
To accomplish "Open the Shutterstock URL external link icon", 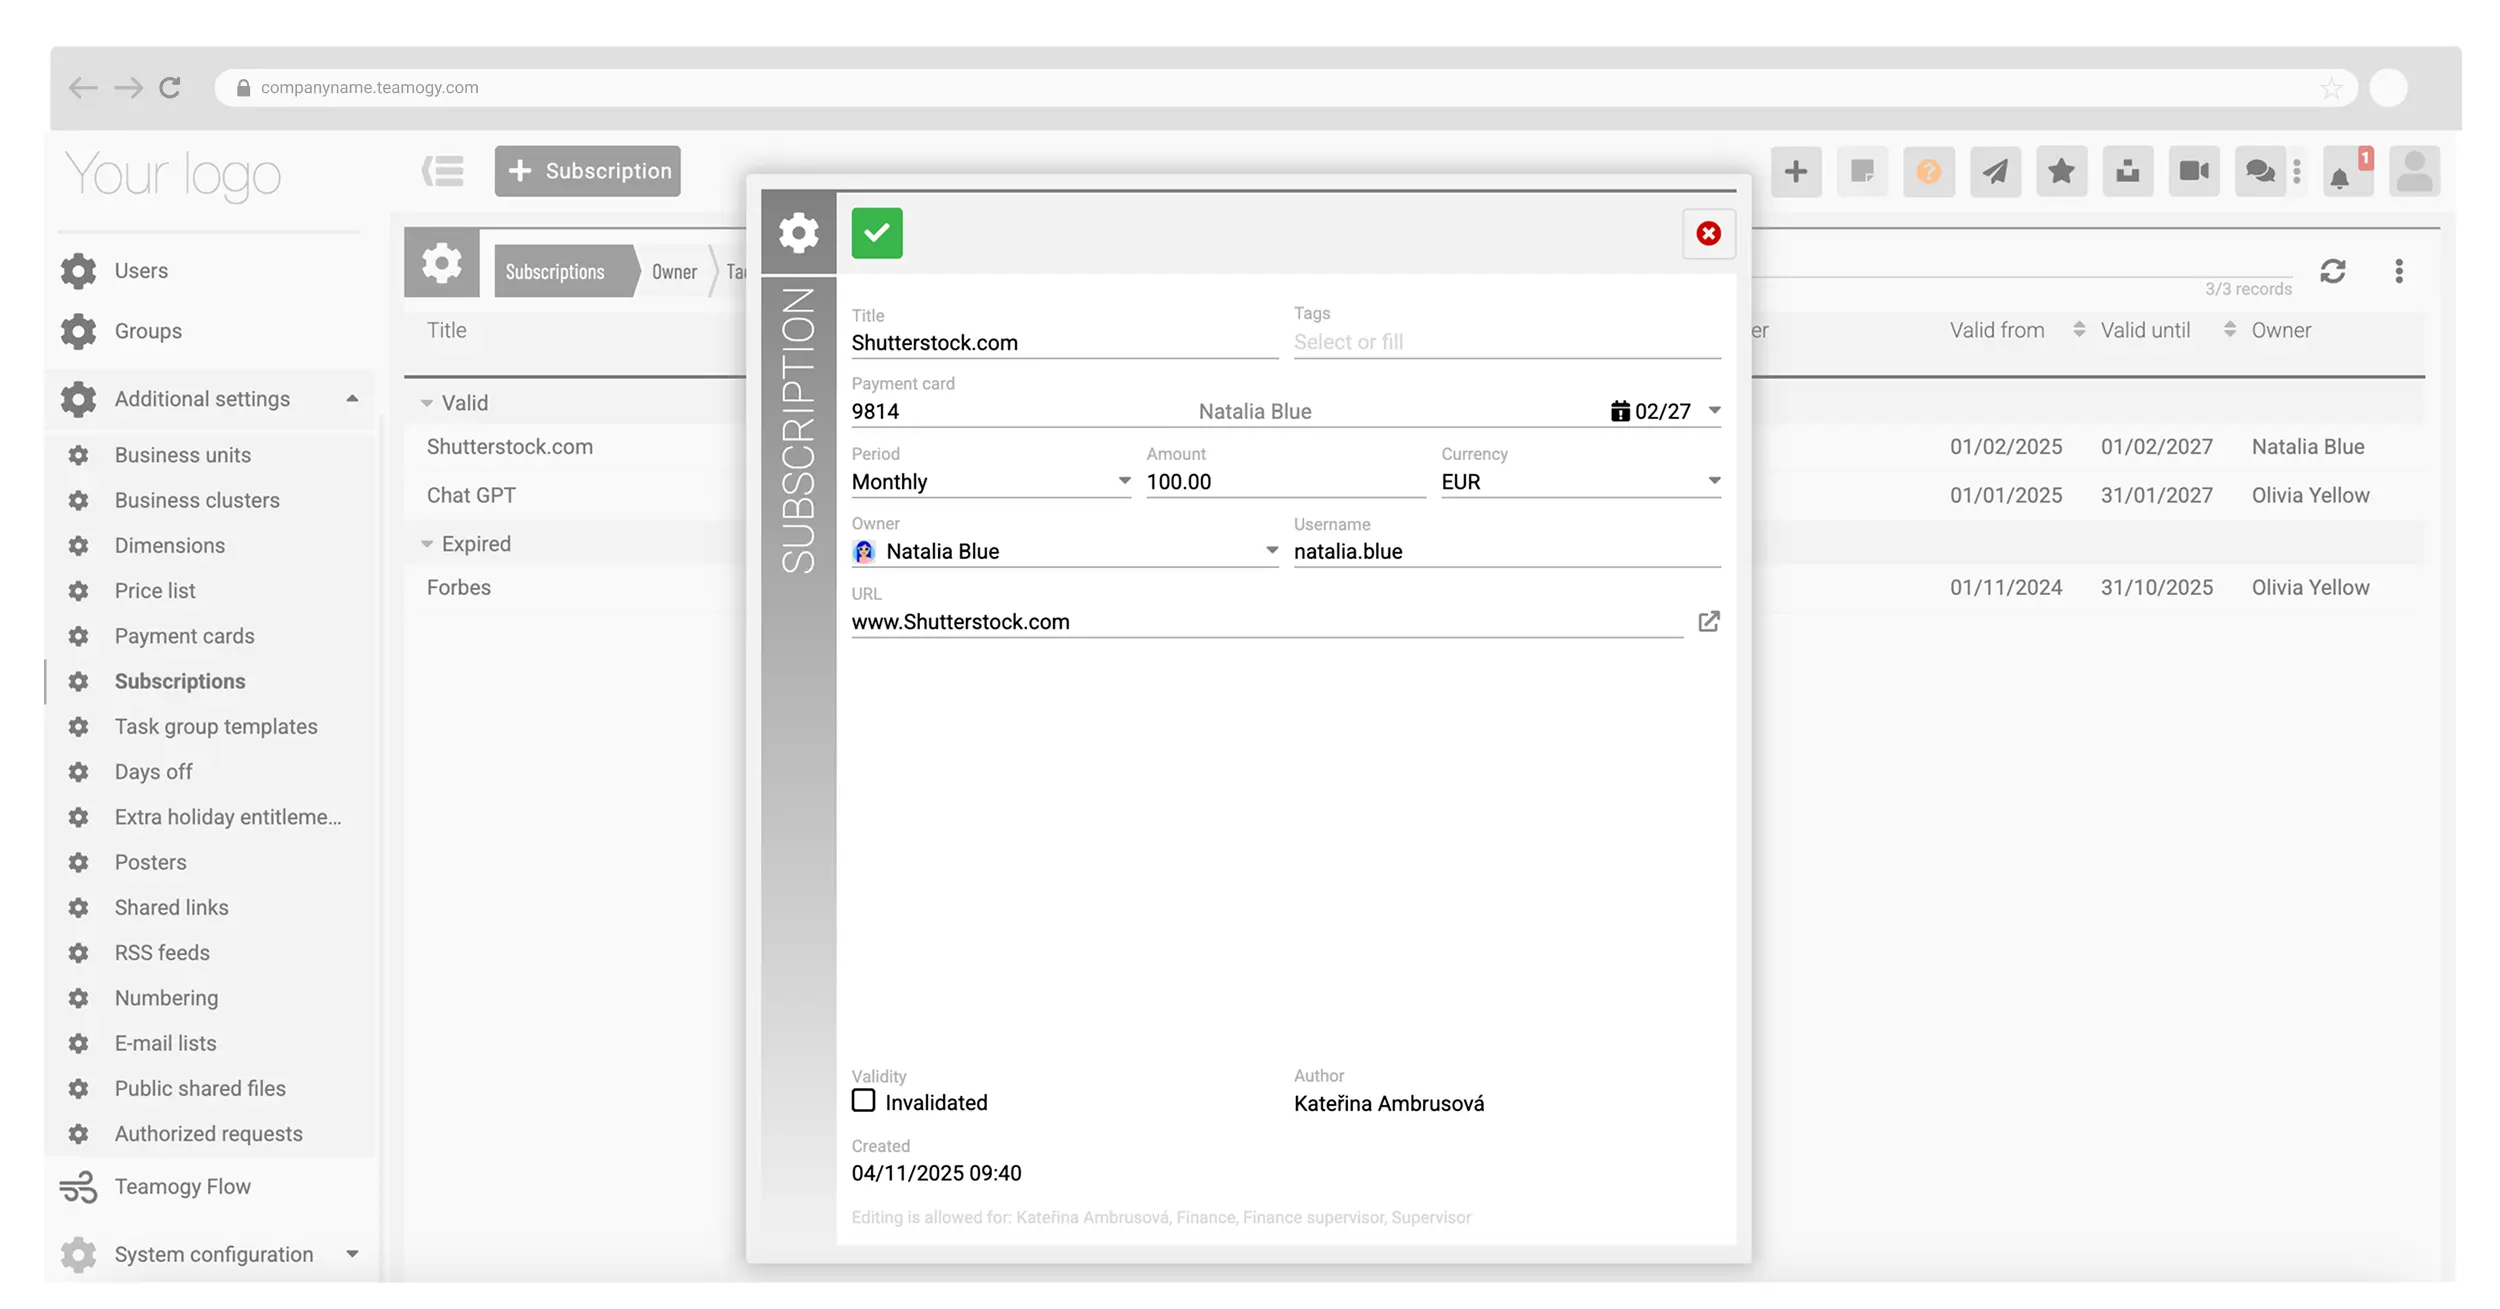I will pyautogui.click(x=1708, y=621).
